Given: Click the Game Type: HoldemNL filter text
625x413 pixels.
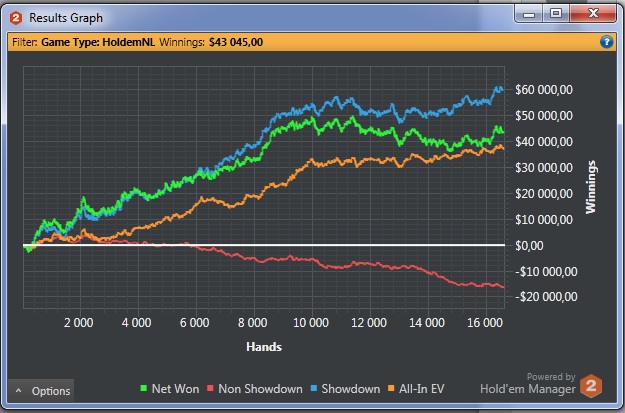Looking at the screenshot, I should (98, 42).
